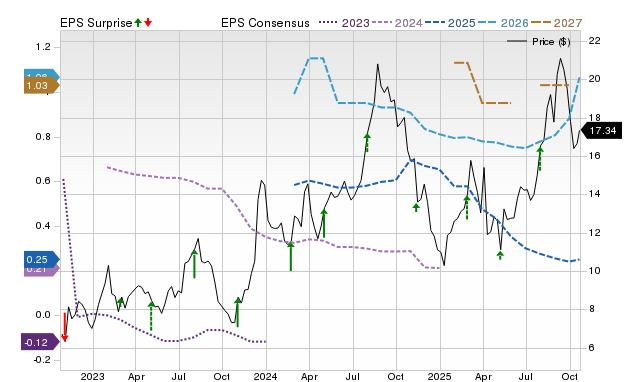Viewport: 640px width, 382px height.
Task: Click the green surprise arrow near August 2025
Action: [540, 159]
